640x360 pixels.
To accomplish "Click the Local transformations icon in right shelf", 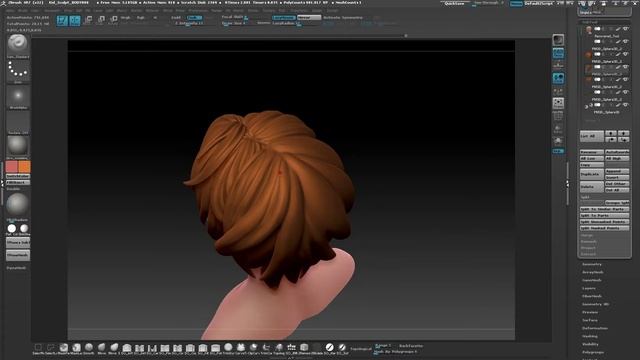I will click(x=558, y=78).
